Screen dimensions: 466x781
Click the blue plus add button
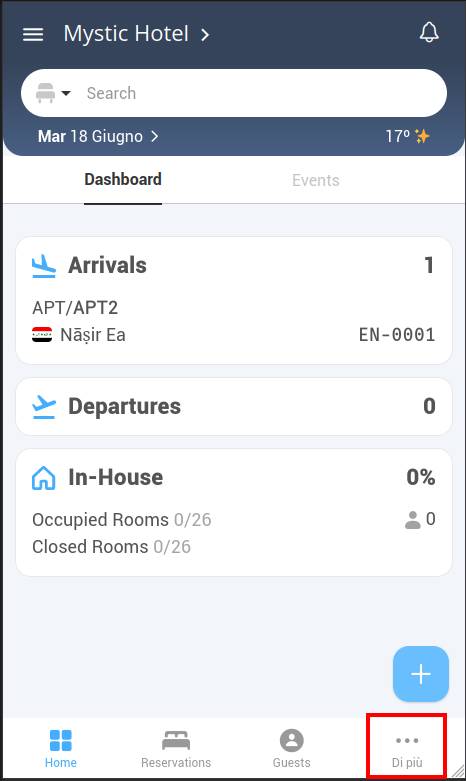point(421,674)
